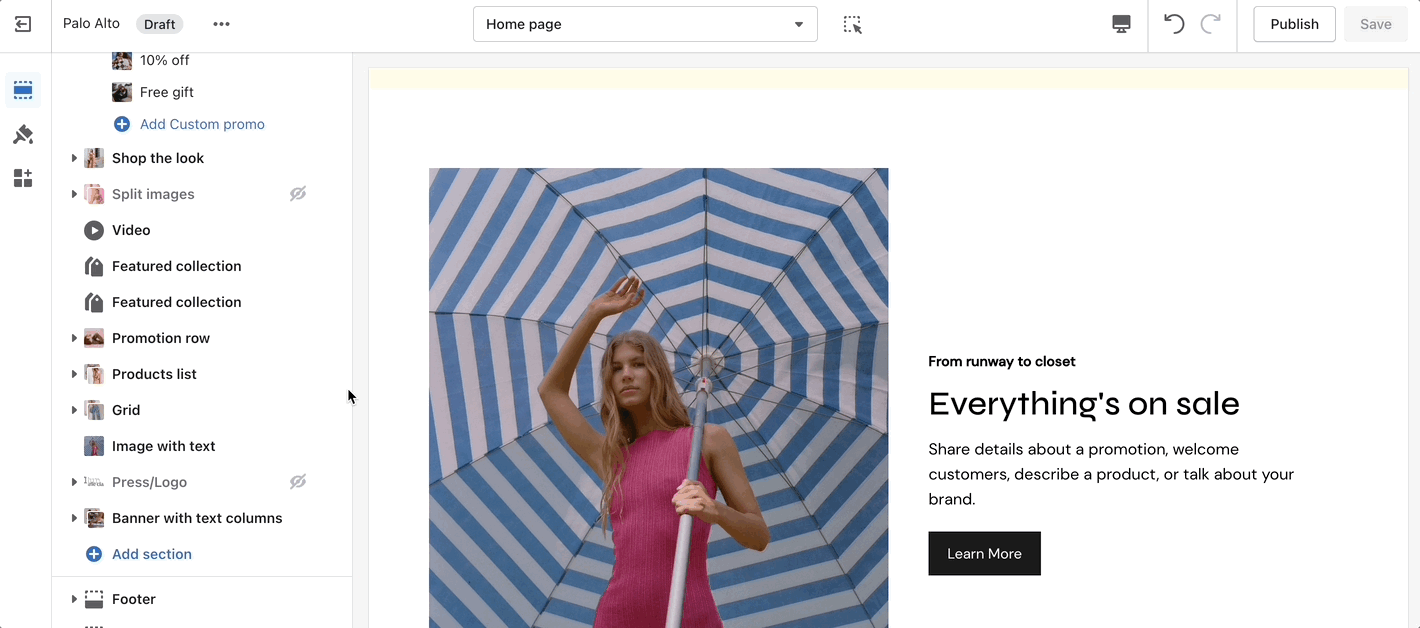The width and height of the screenshot is (1420, 628).
Task: Expand the Footer section
Action: 74,599
